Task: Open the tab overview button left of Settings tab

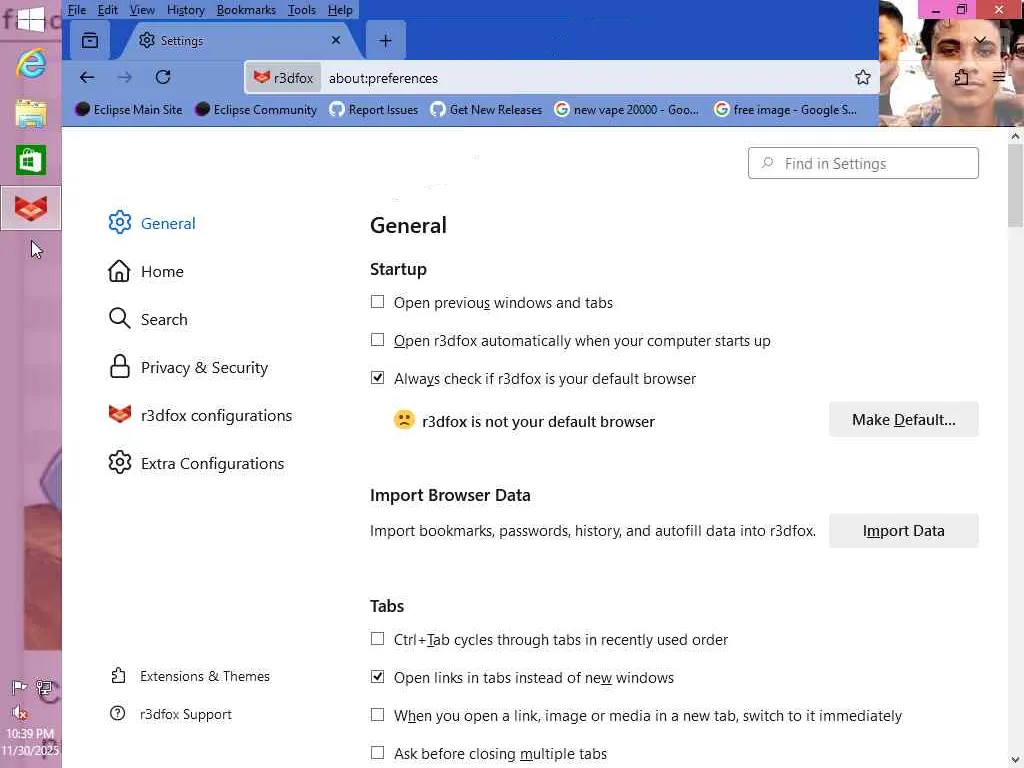Action: 90,41
